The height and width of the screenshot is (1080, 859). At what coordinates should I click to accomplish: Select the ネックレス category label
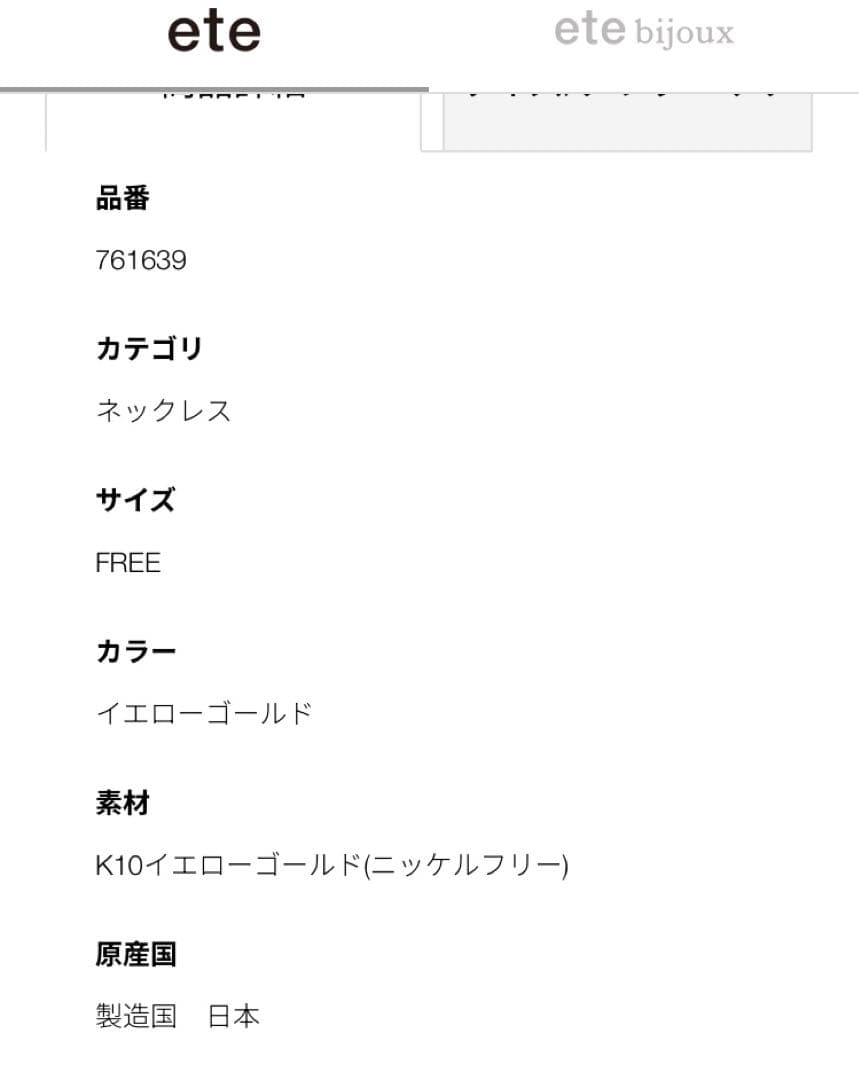[x=162, y=411]
